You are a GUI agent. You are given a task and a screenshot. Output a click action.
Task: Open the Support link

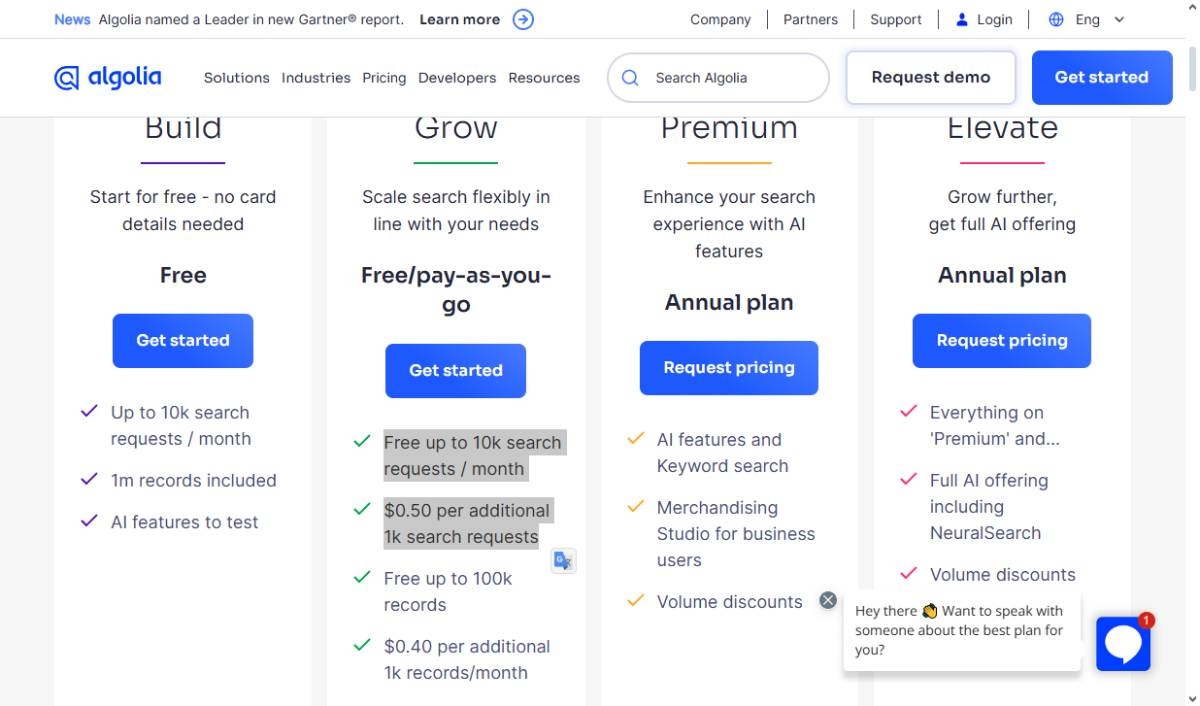pos(896,19)
